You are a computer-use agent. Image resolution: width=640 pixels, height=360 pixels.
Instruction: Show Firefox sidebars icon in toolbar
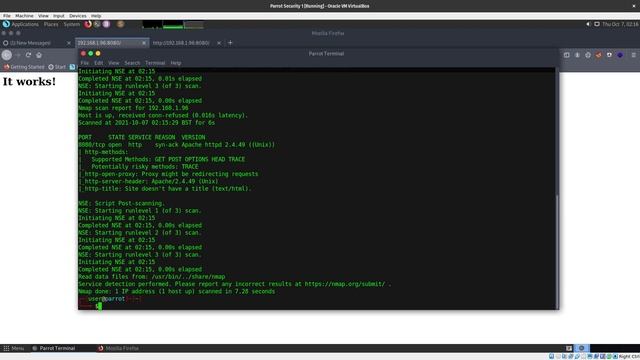[567, 55]
